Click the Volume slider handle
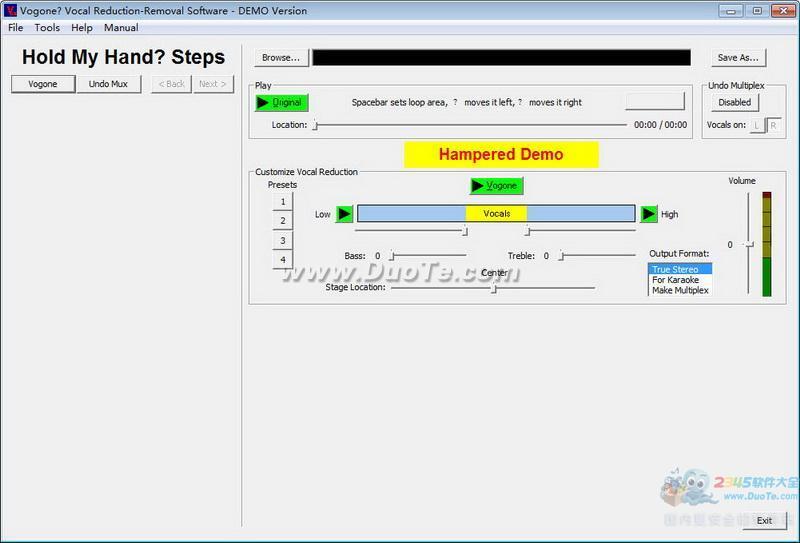800x543 pixels. [749, 244]
